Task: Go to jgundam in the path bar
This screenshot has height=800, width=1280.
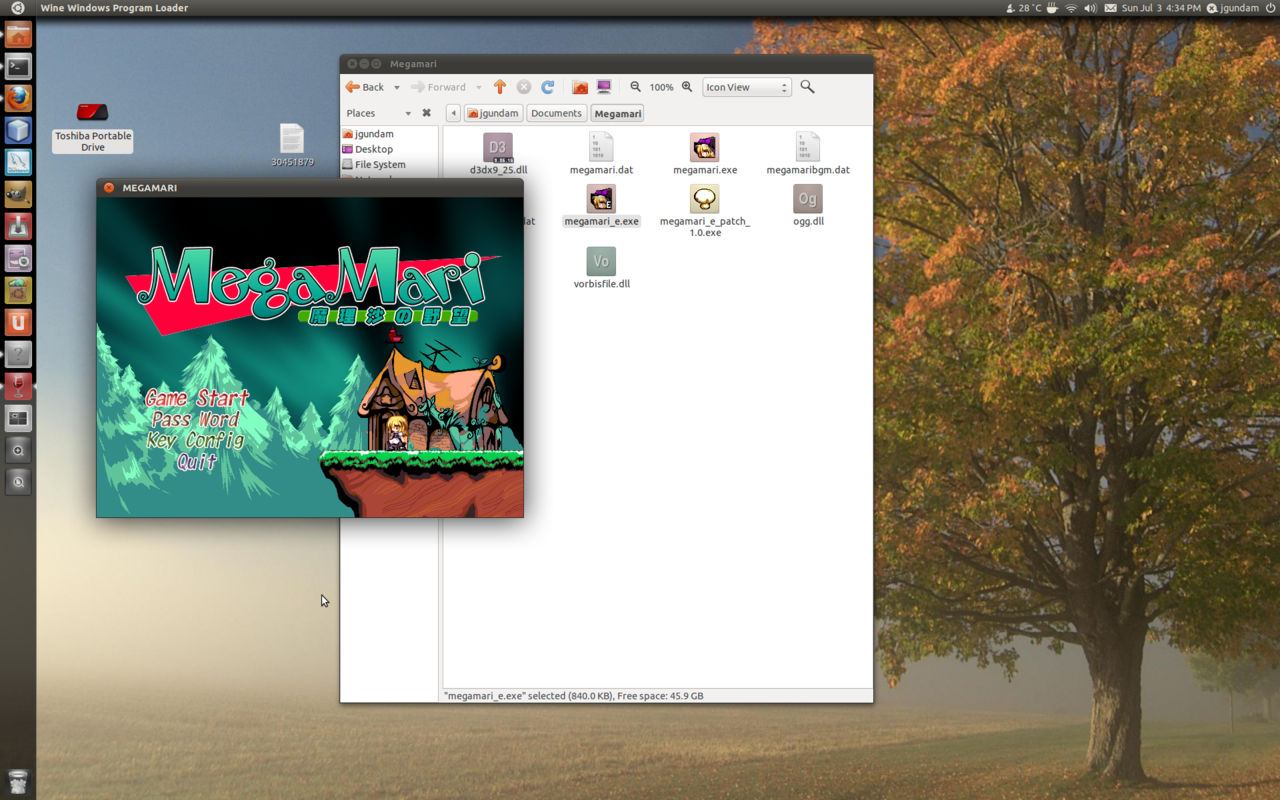Action: click(x=493, y=113)
